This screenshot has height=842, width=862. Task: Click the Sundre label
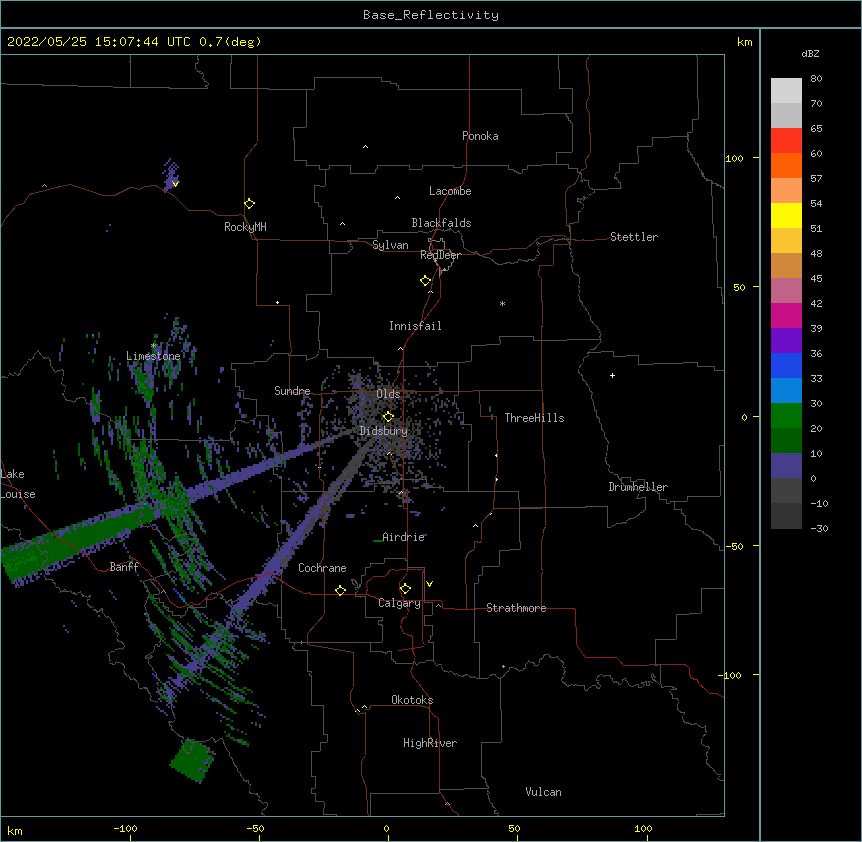click(x=292, y=391)
